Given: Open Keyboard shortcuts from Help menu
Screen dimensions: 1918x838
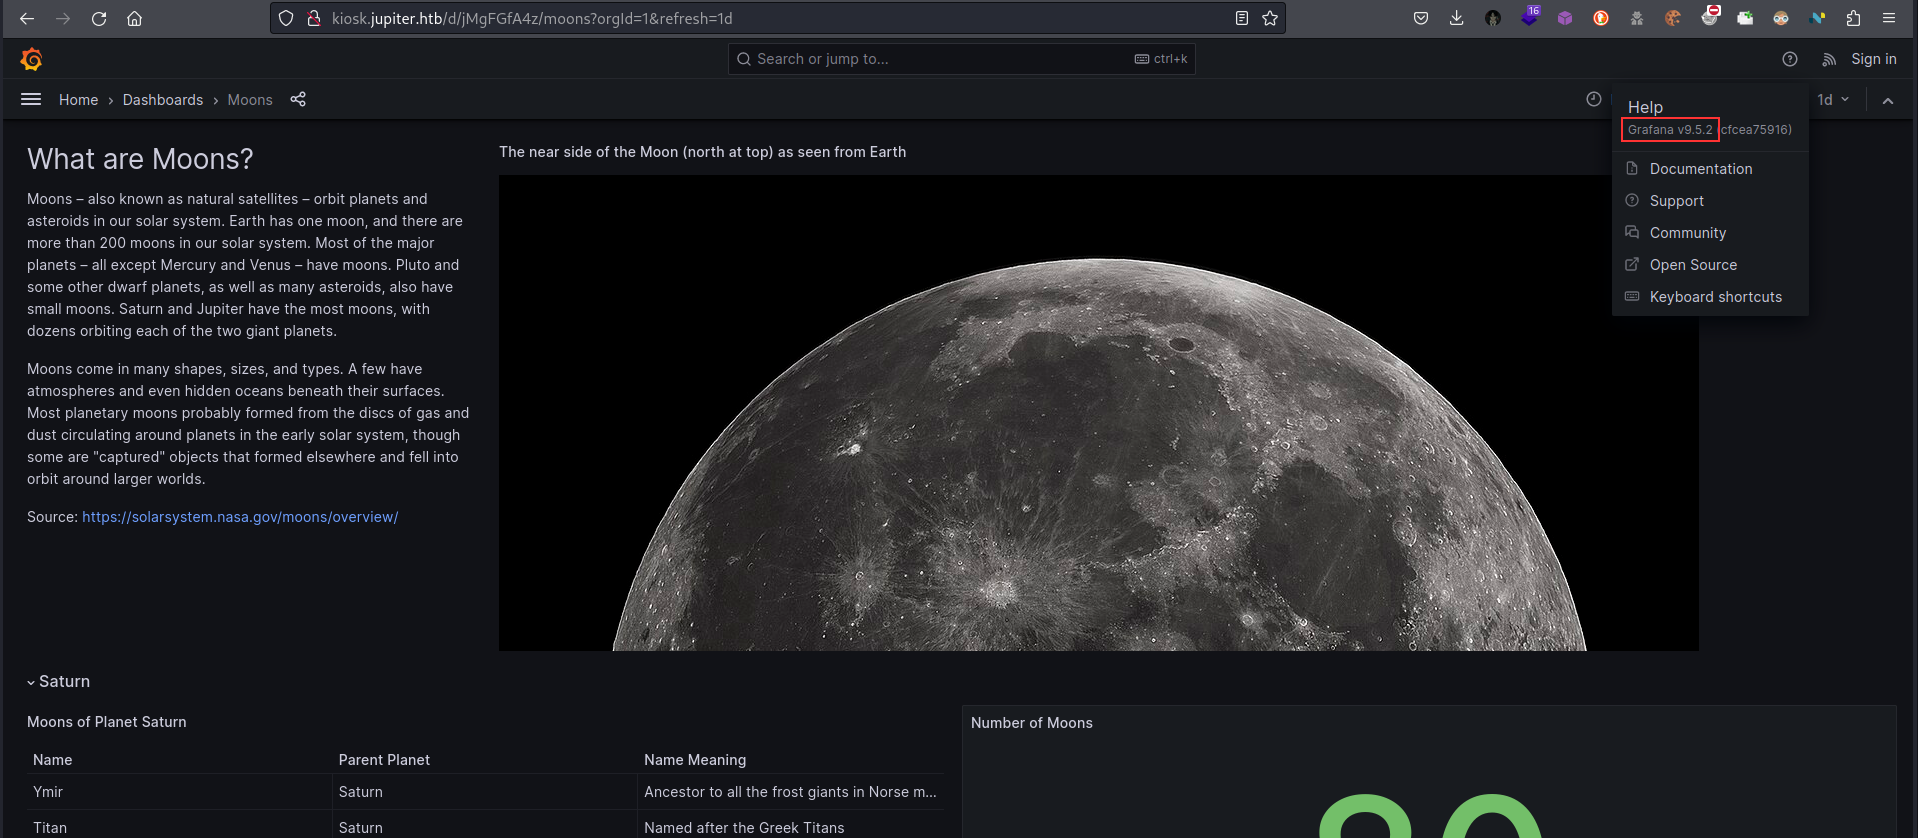Looking at the screenshot, I should (x=1710, y=297).
